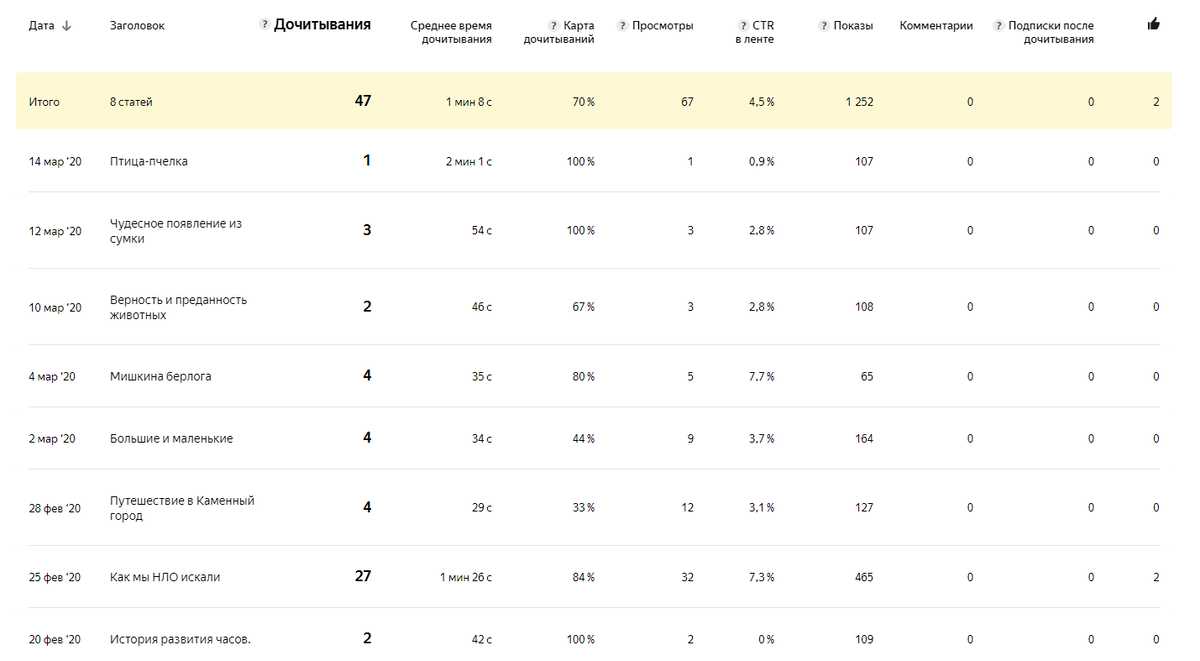
Task: Open the "Мишкина берлога" article
Action: pos(160,377)
